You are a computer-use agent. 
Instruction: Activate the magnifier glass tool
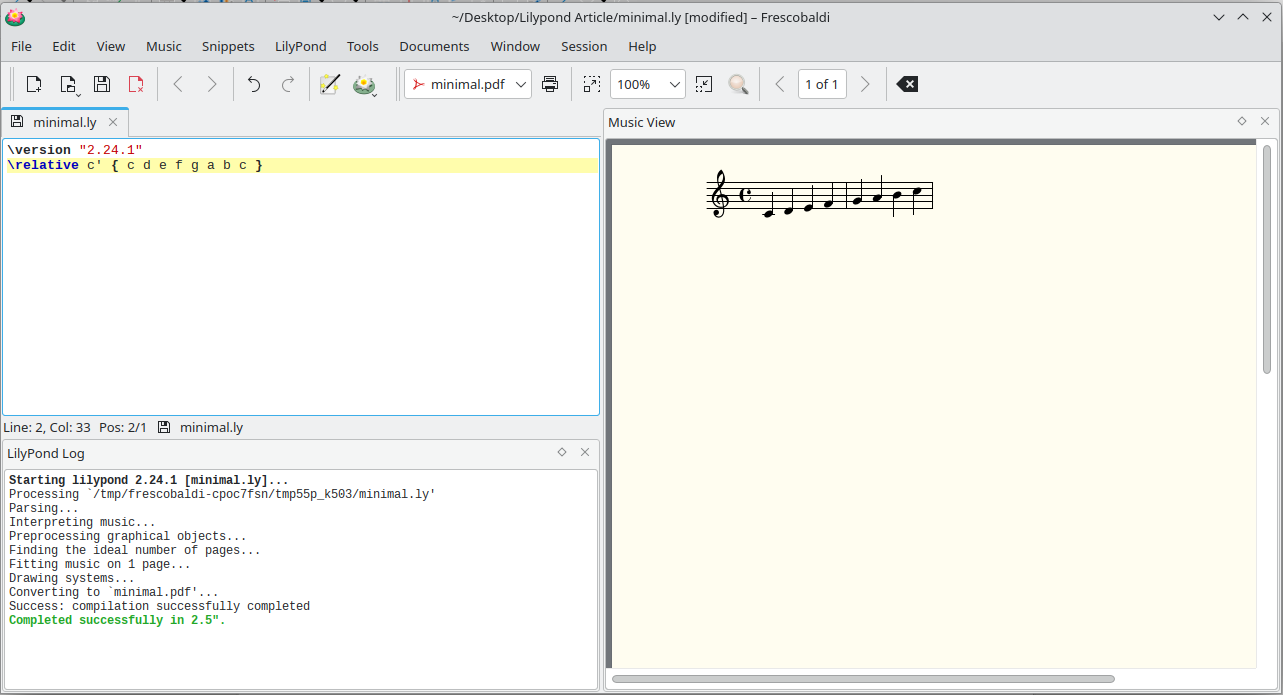[738, 85]
